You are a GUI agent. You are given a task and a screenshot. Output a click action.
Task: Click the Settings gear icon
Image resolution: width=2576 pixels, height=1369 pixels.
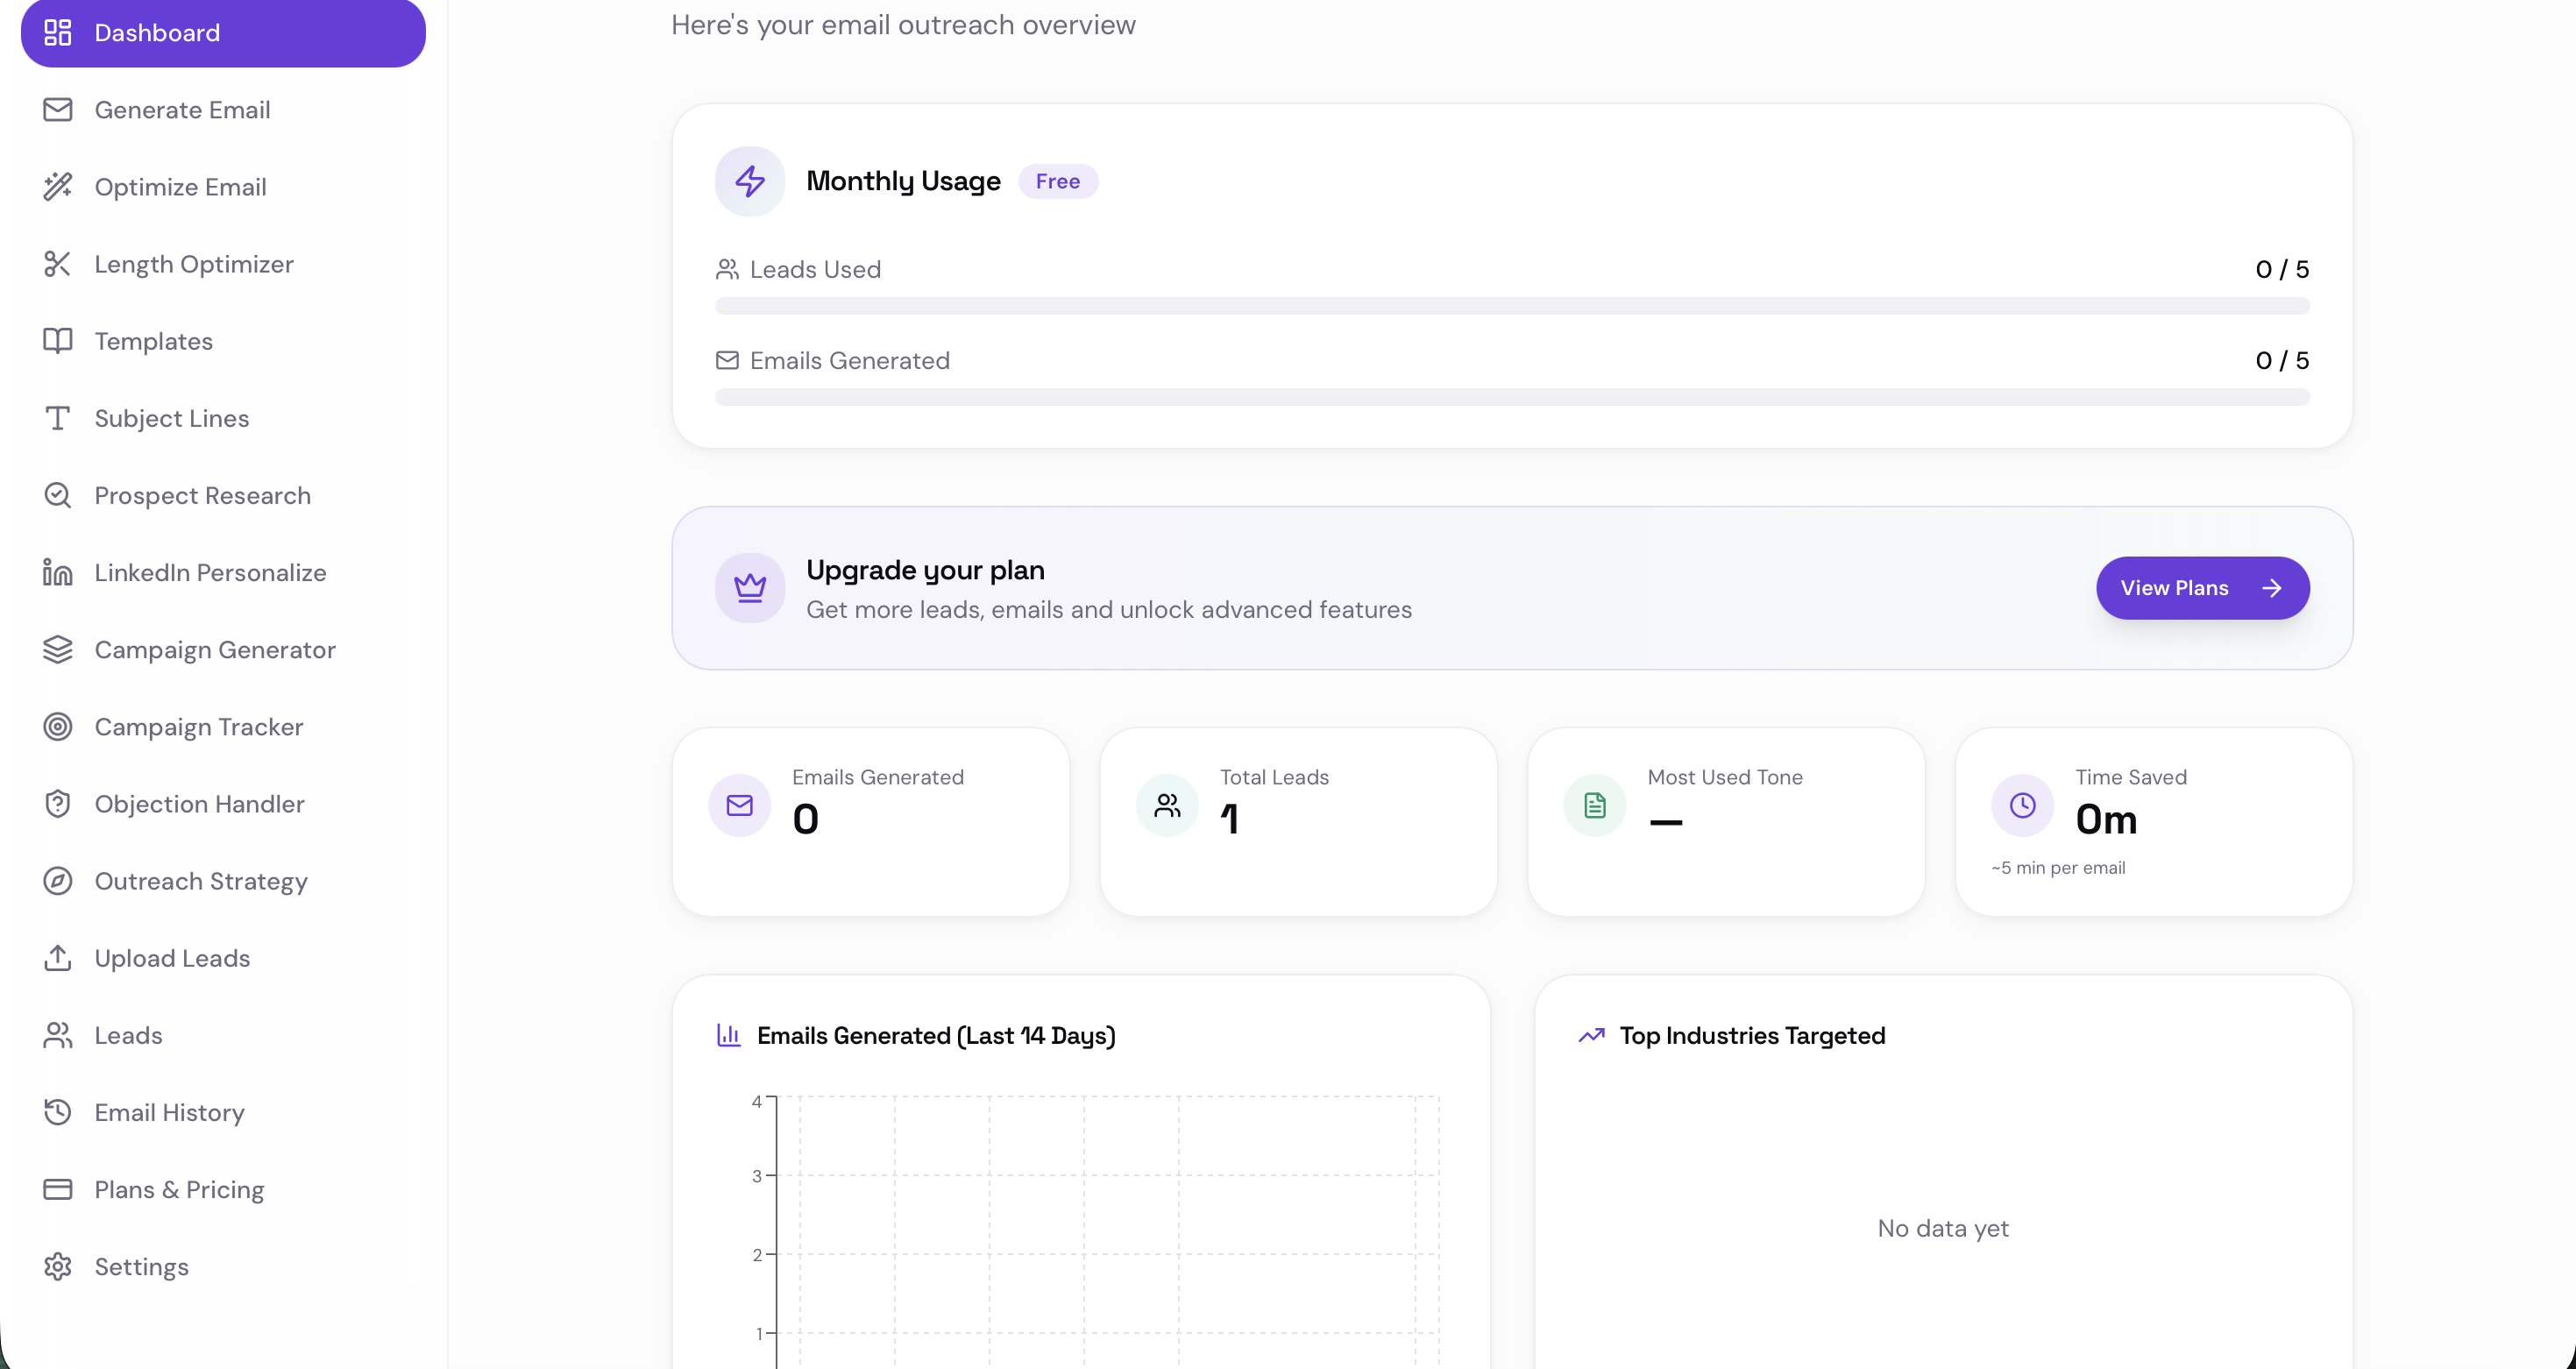pos(57,1266)
